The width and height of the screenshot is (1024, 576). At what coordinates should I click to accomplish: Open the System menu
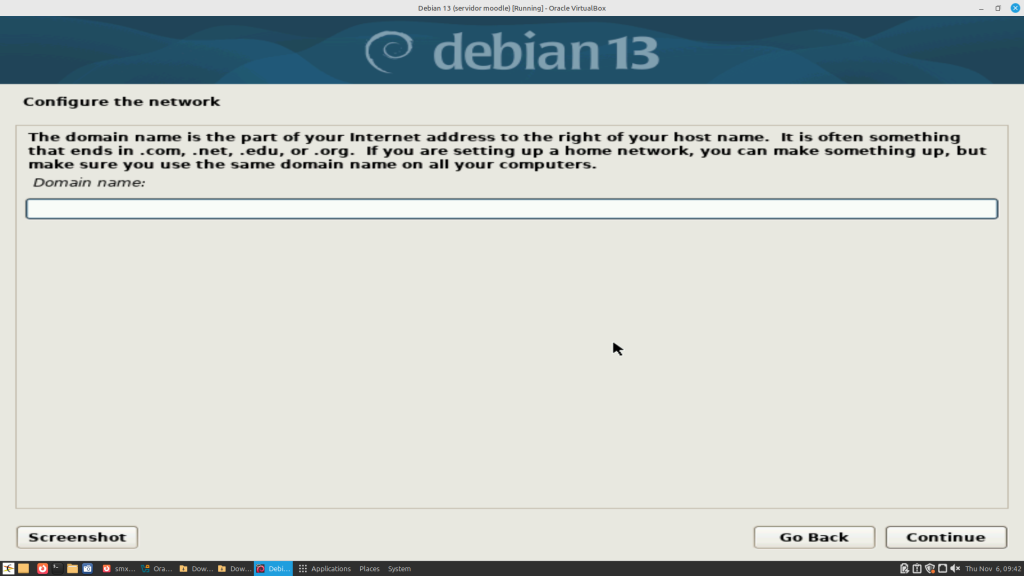399,568
